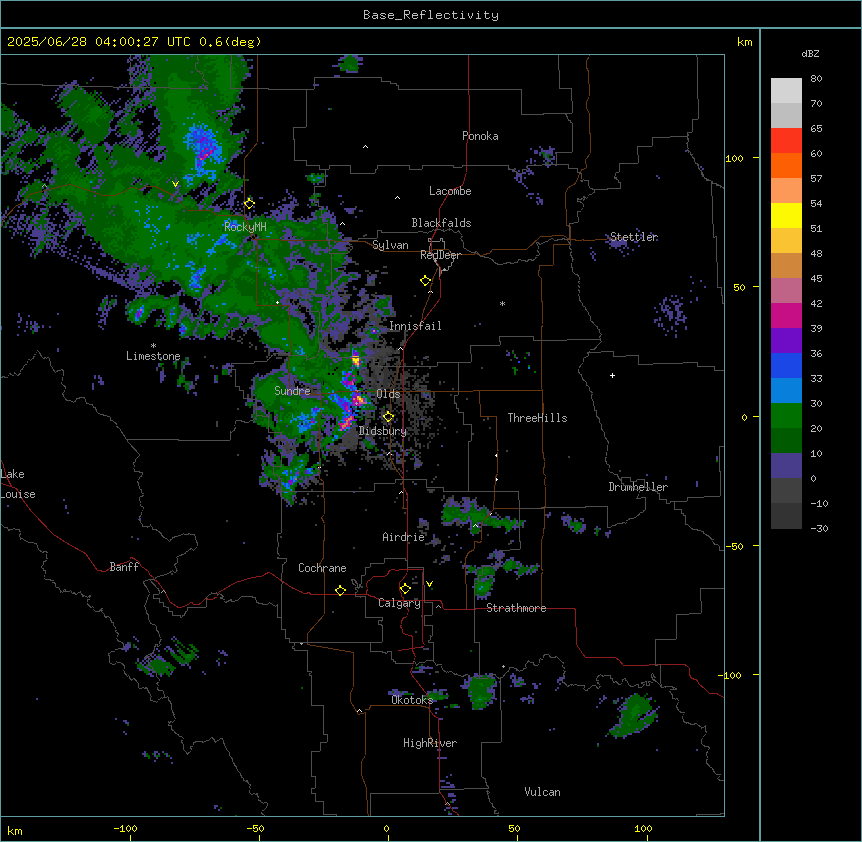Click the yellow diamond marker beside RockyMH
Image resolution: width=862 pixels, height=842 pixels.
[x=250, y=204]
